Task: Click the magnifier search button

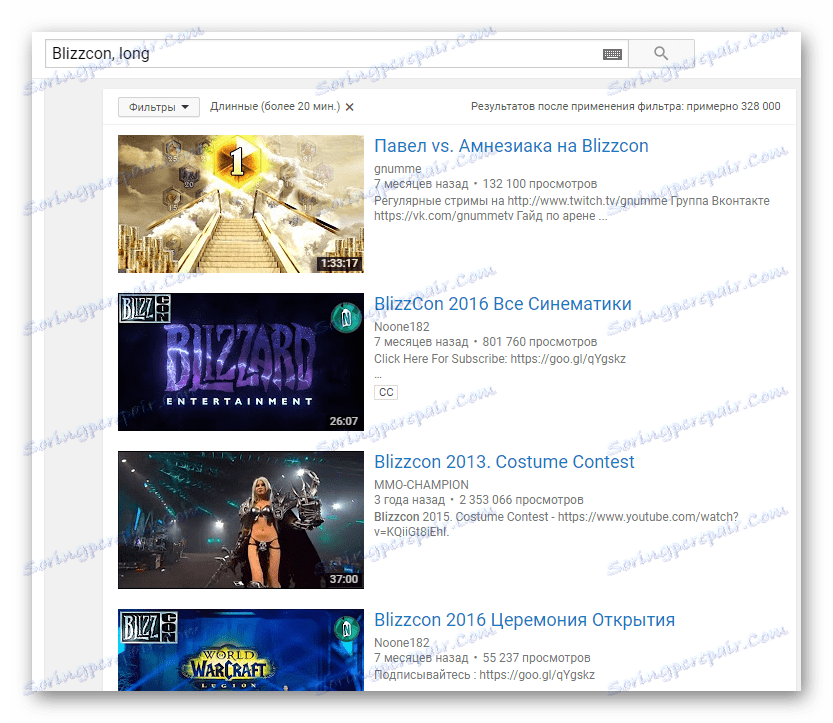Action: coord(661,53)
